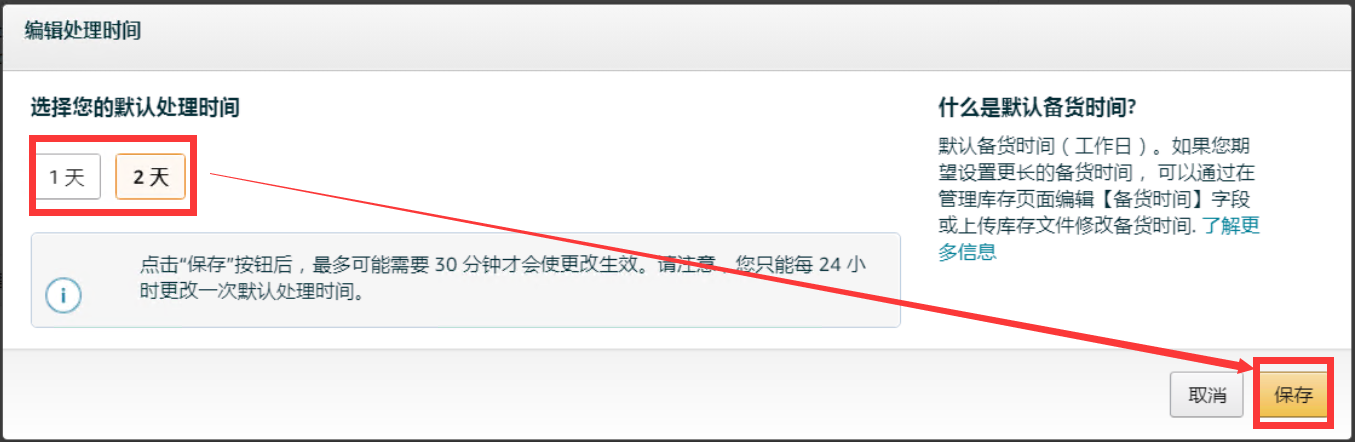Screen dimensions: 1355x442
Task: Click the info circle icon in notice box
Action: click(63, 296)
